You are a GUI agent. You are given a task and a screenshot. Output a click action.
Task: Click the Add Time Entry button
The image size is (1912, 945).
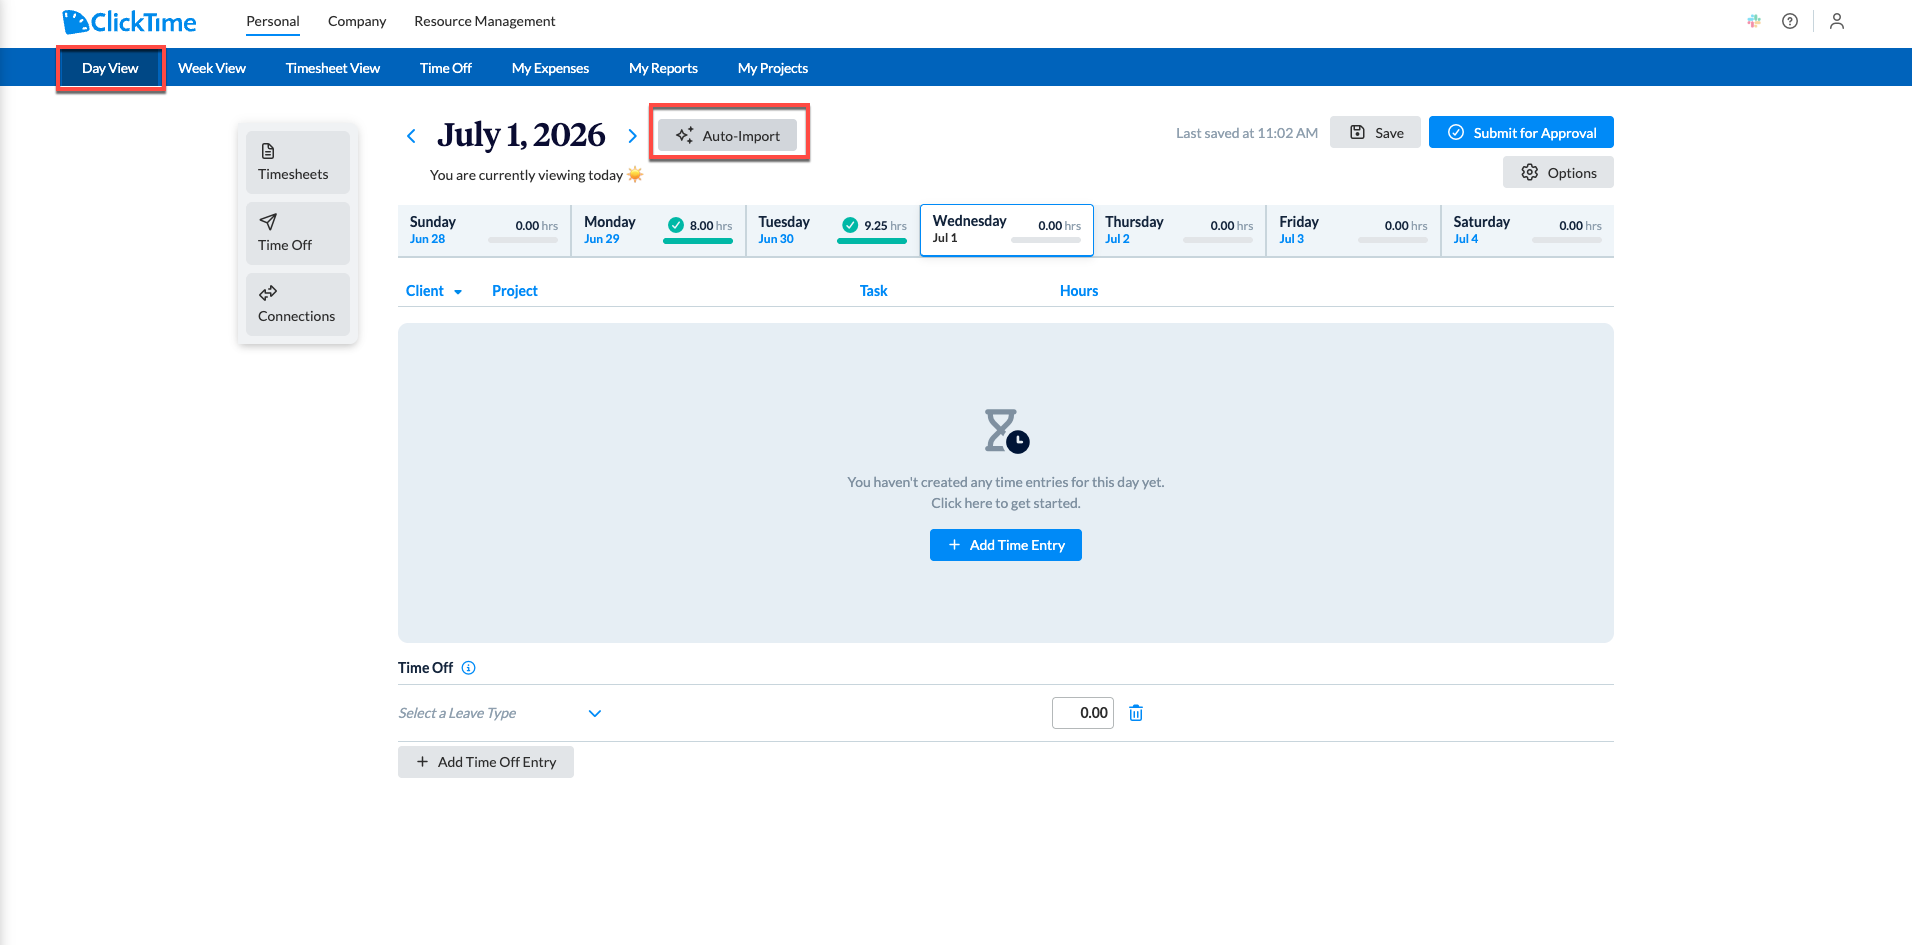[x=1006, y=545]
